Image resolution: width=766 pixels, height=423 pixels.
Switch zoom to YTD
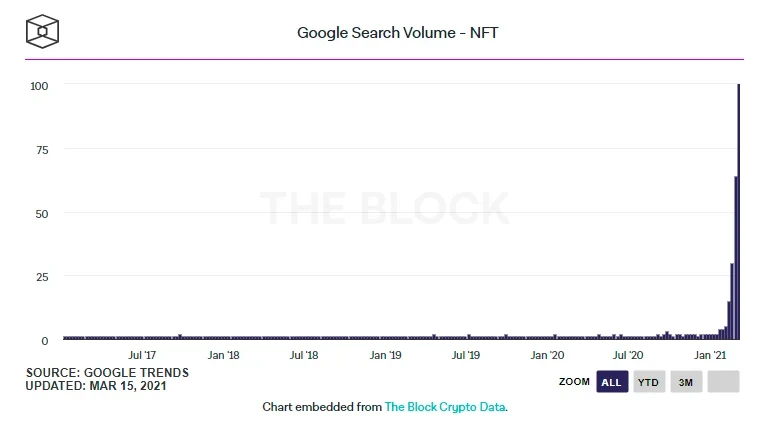pos(648,382)
